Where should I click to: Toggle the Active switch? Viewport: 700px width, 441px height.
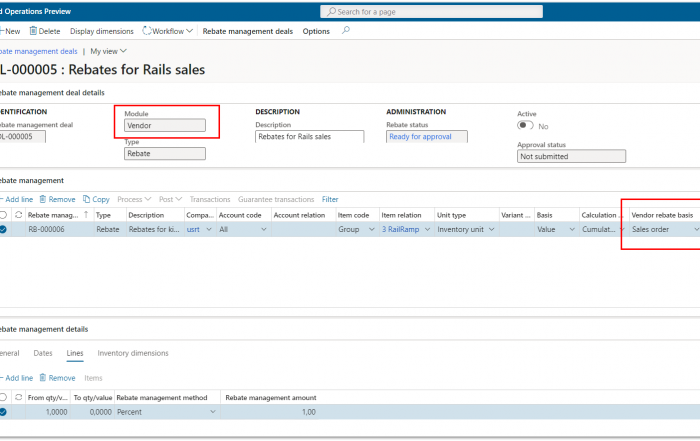525,125
